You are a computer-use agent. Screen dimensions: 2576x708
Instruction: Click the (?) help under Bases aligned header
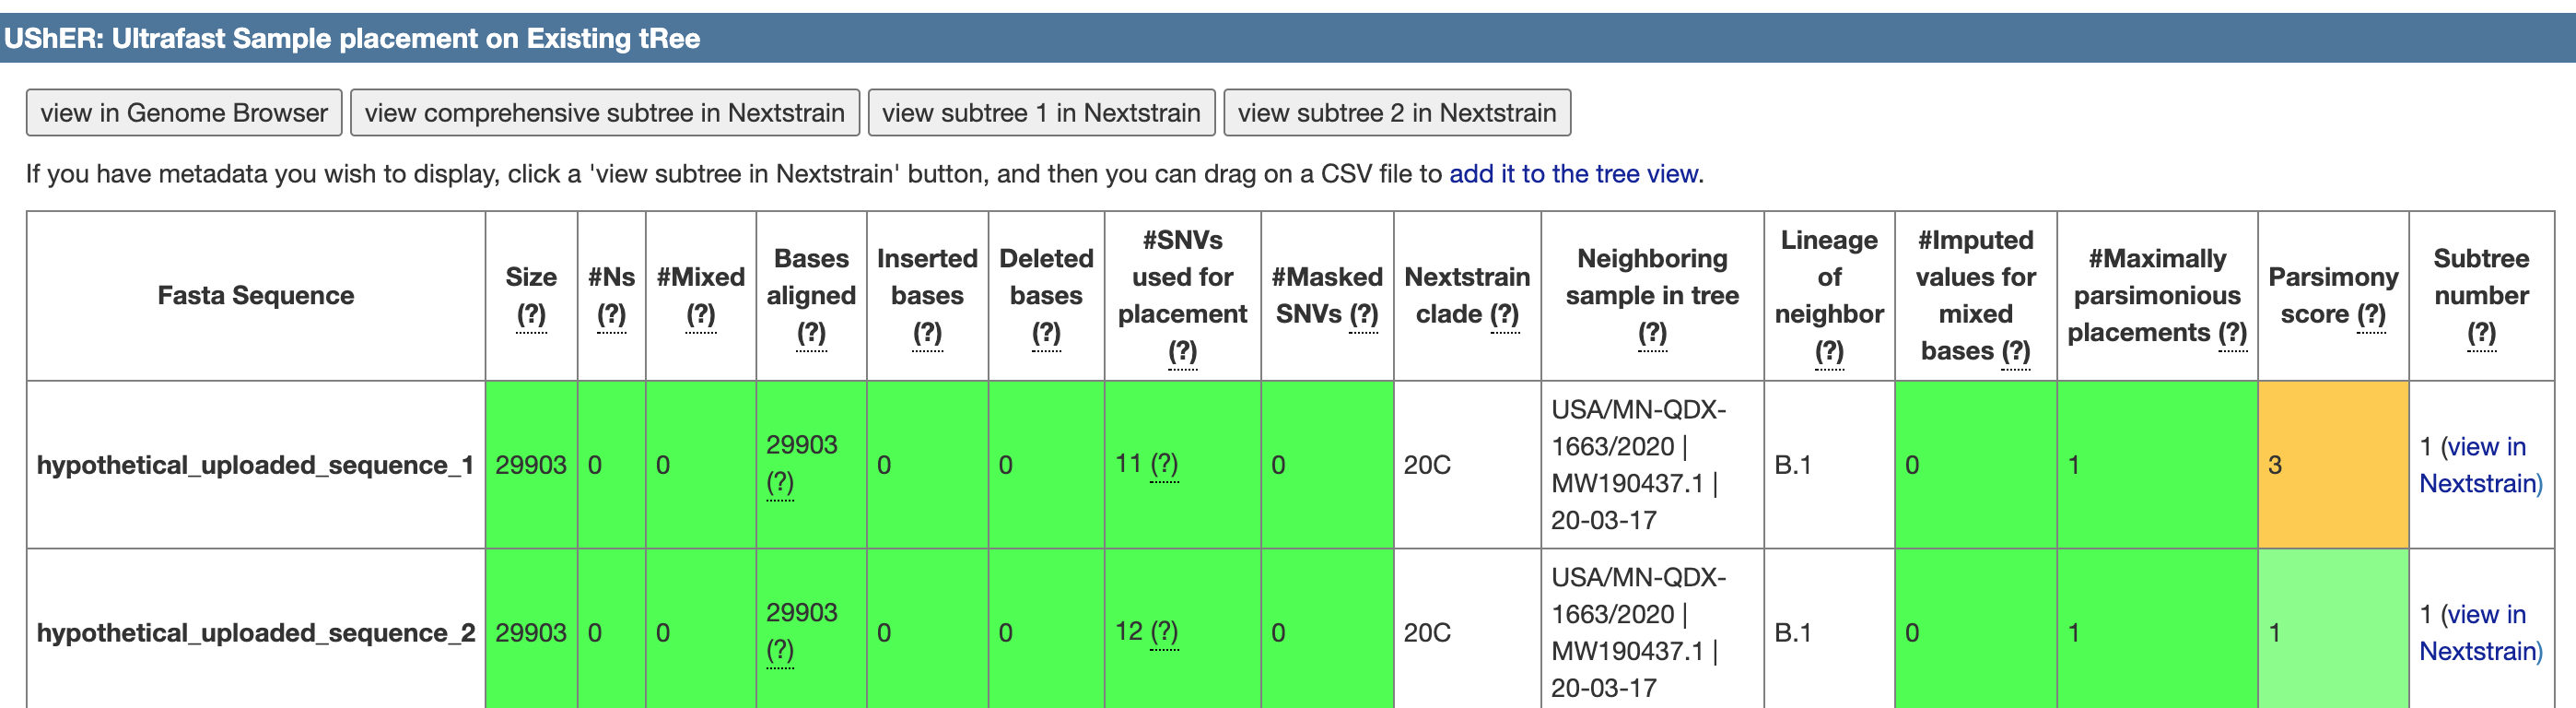pos(811,332)
